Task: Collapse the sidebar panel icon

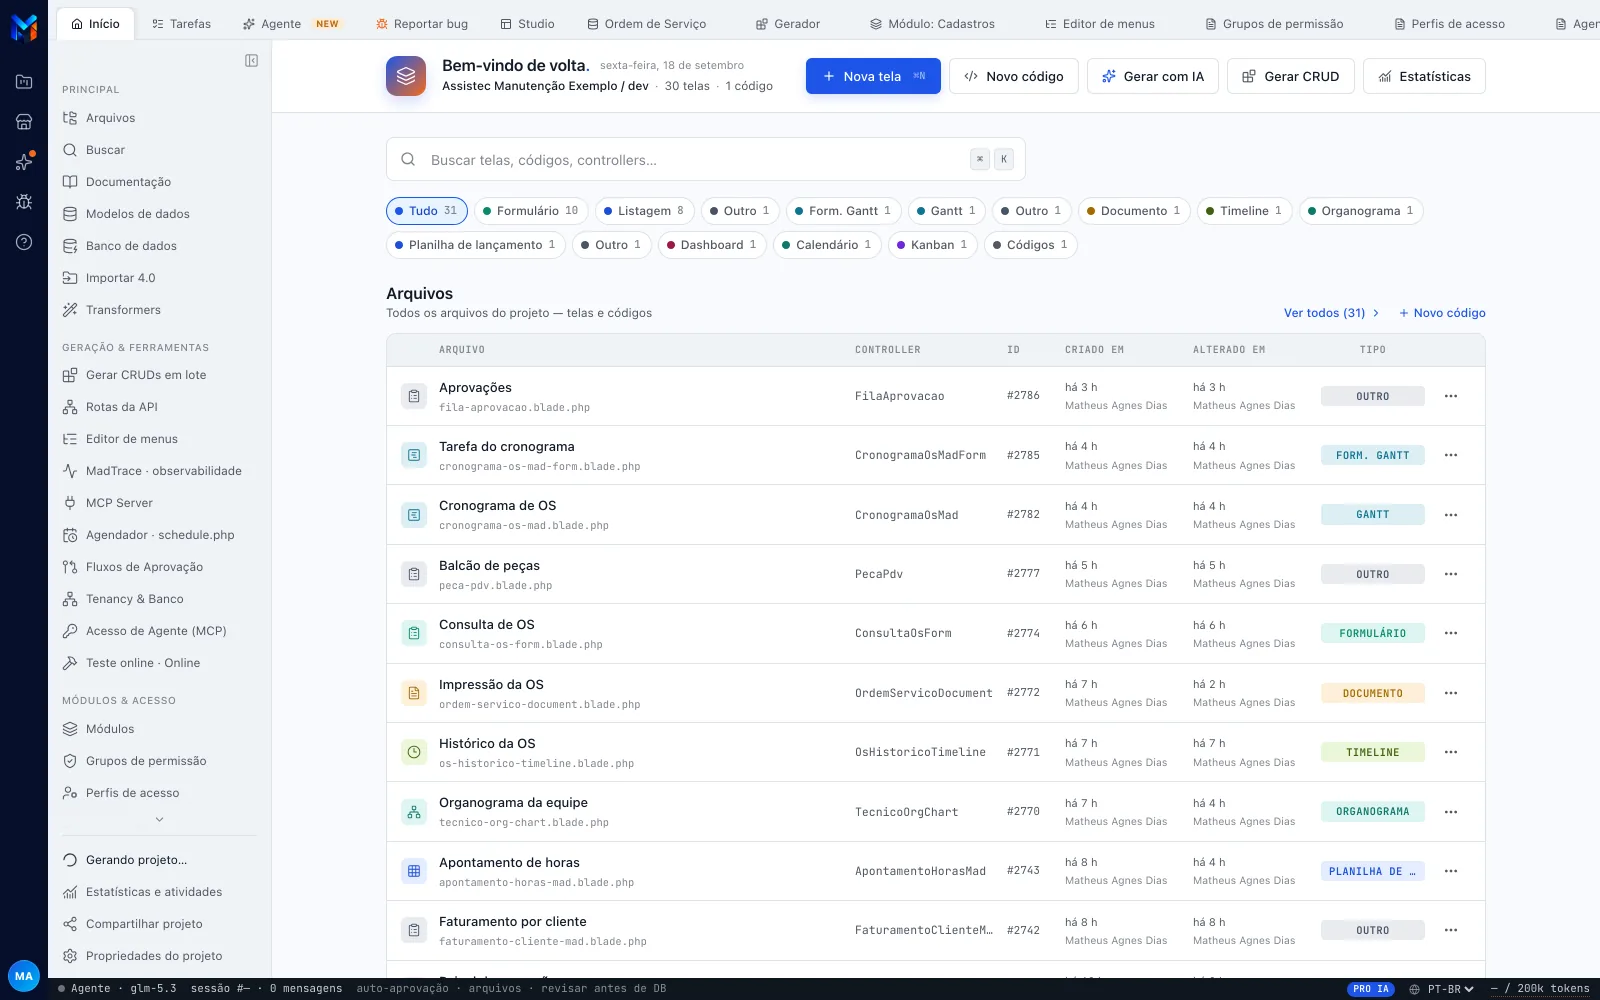Action: (x=251, y=61)
